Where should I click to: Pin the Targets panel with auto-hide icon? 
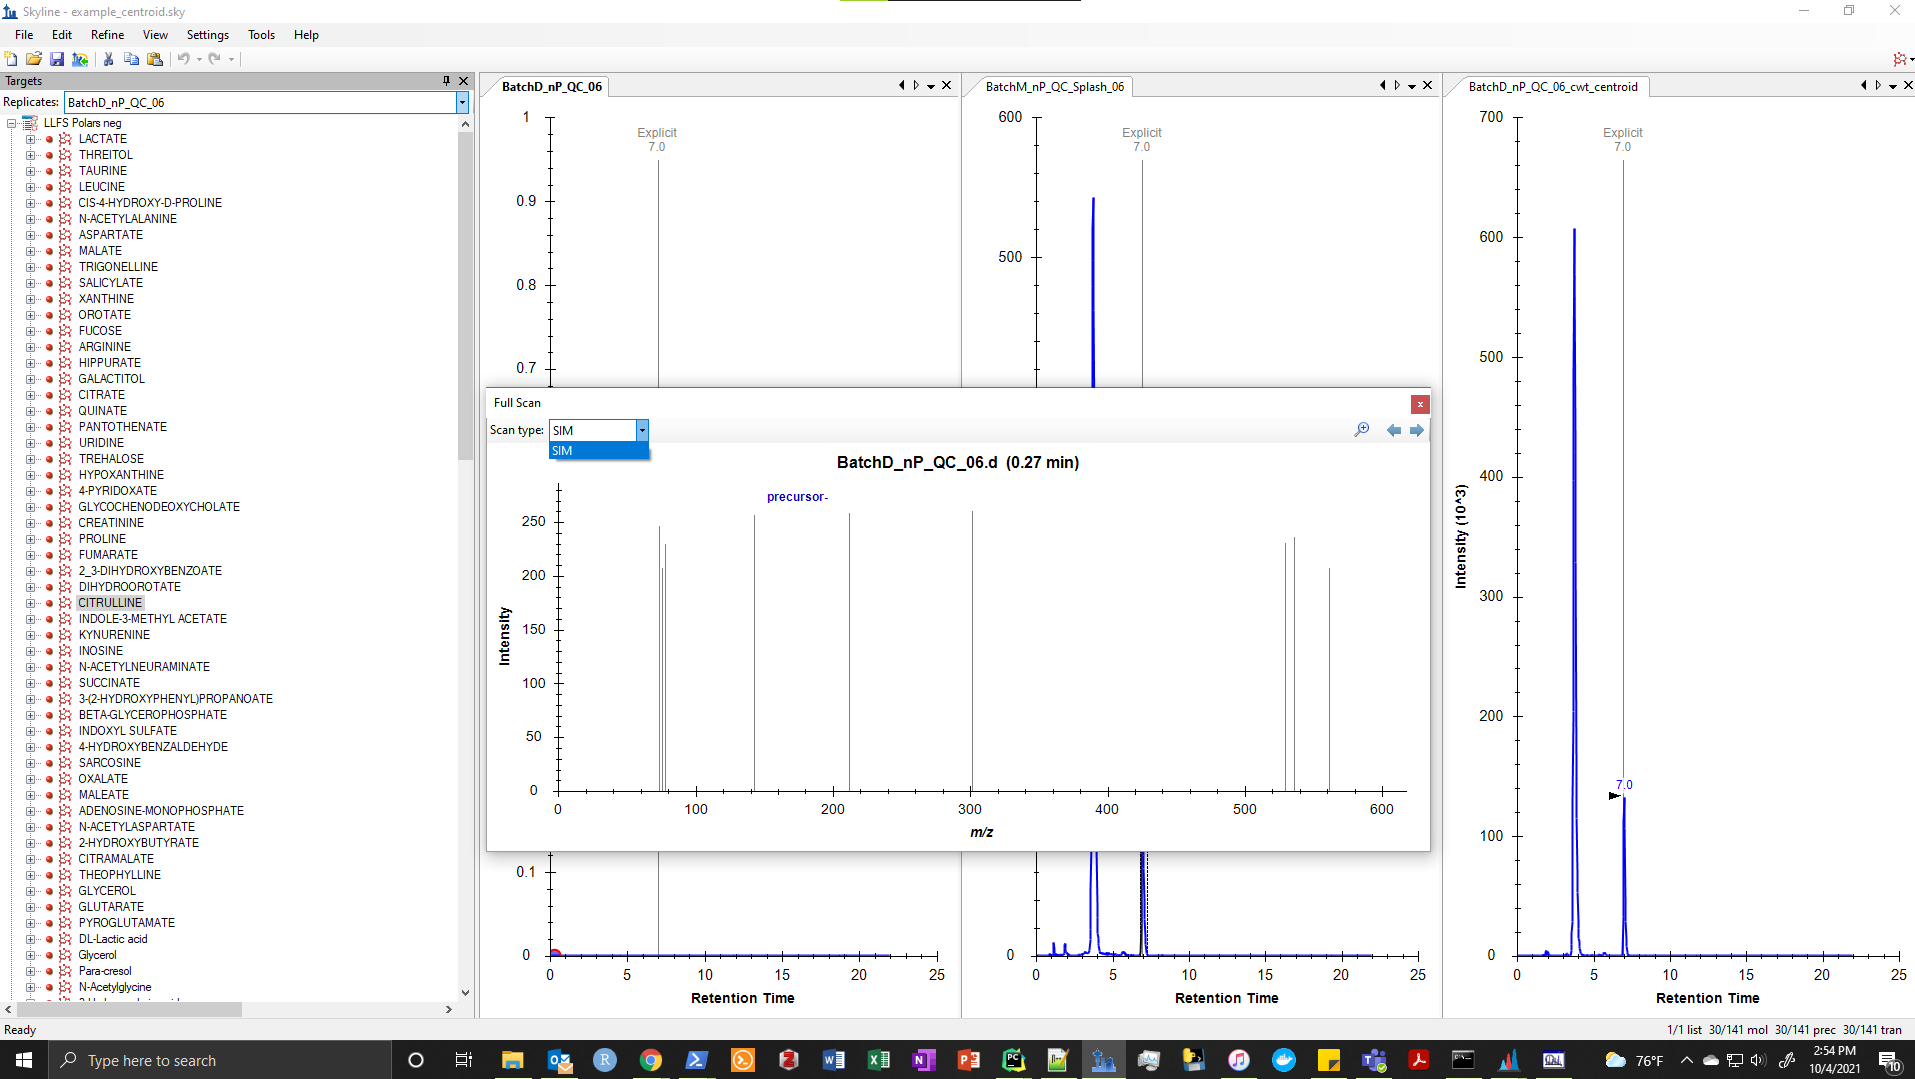(446, 81)
